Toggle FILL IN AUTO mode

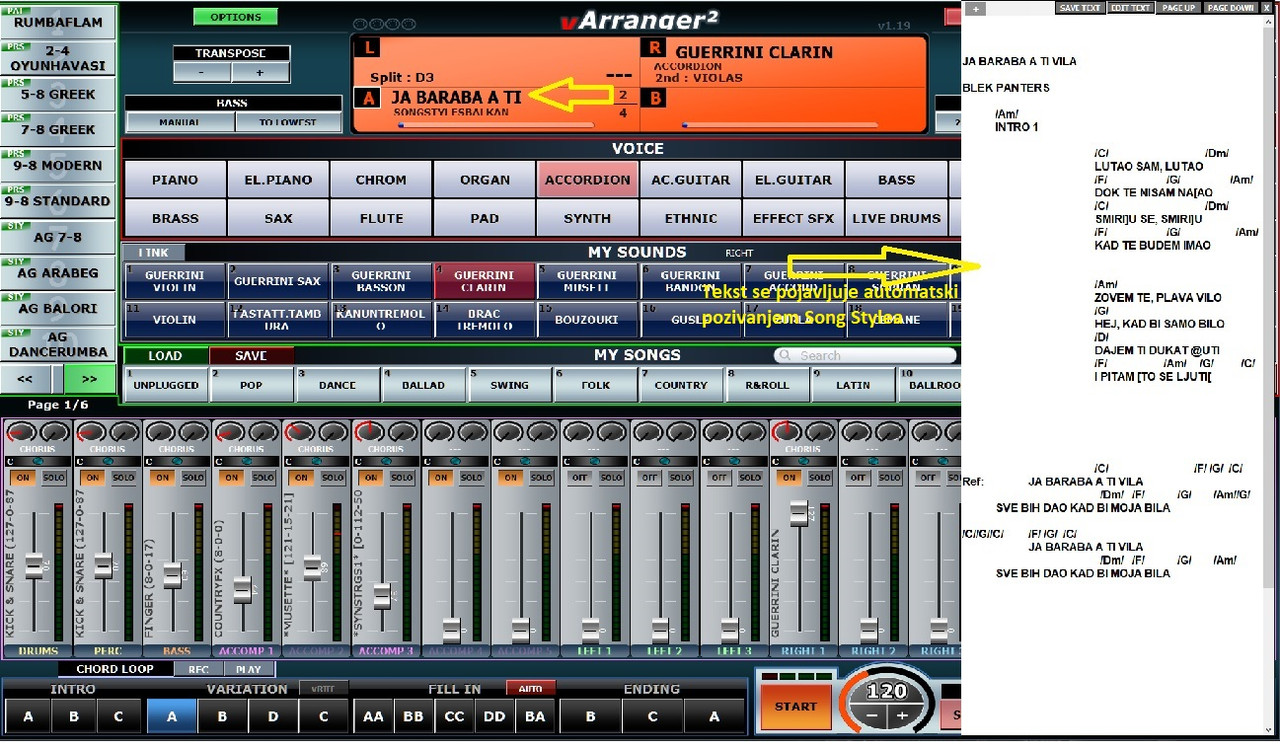coord(530,689)
